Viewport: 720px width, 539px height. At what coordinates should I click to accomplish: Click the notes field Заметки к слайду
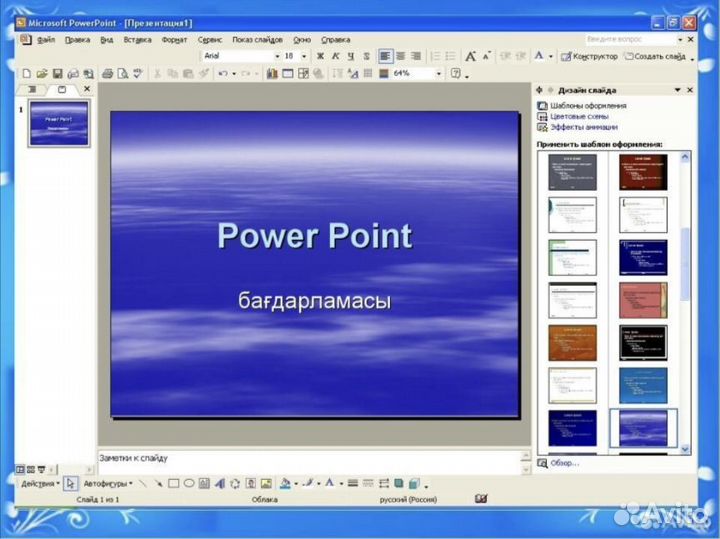[x=309, y=463]
